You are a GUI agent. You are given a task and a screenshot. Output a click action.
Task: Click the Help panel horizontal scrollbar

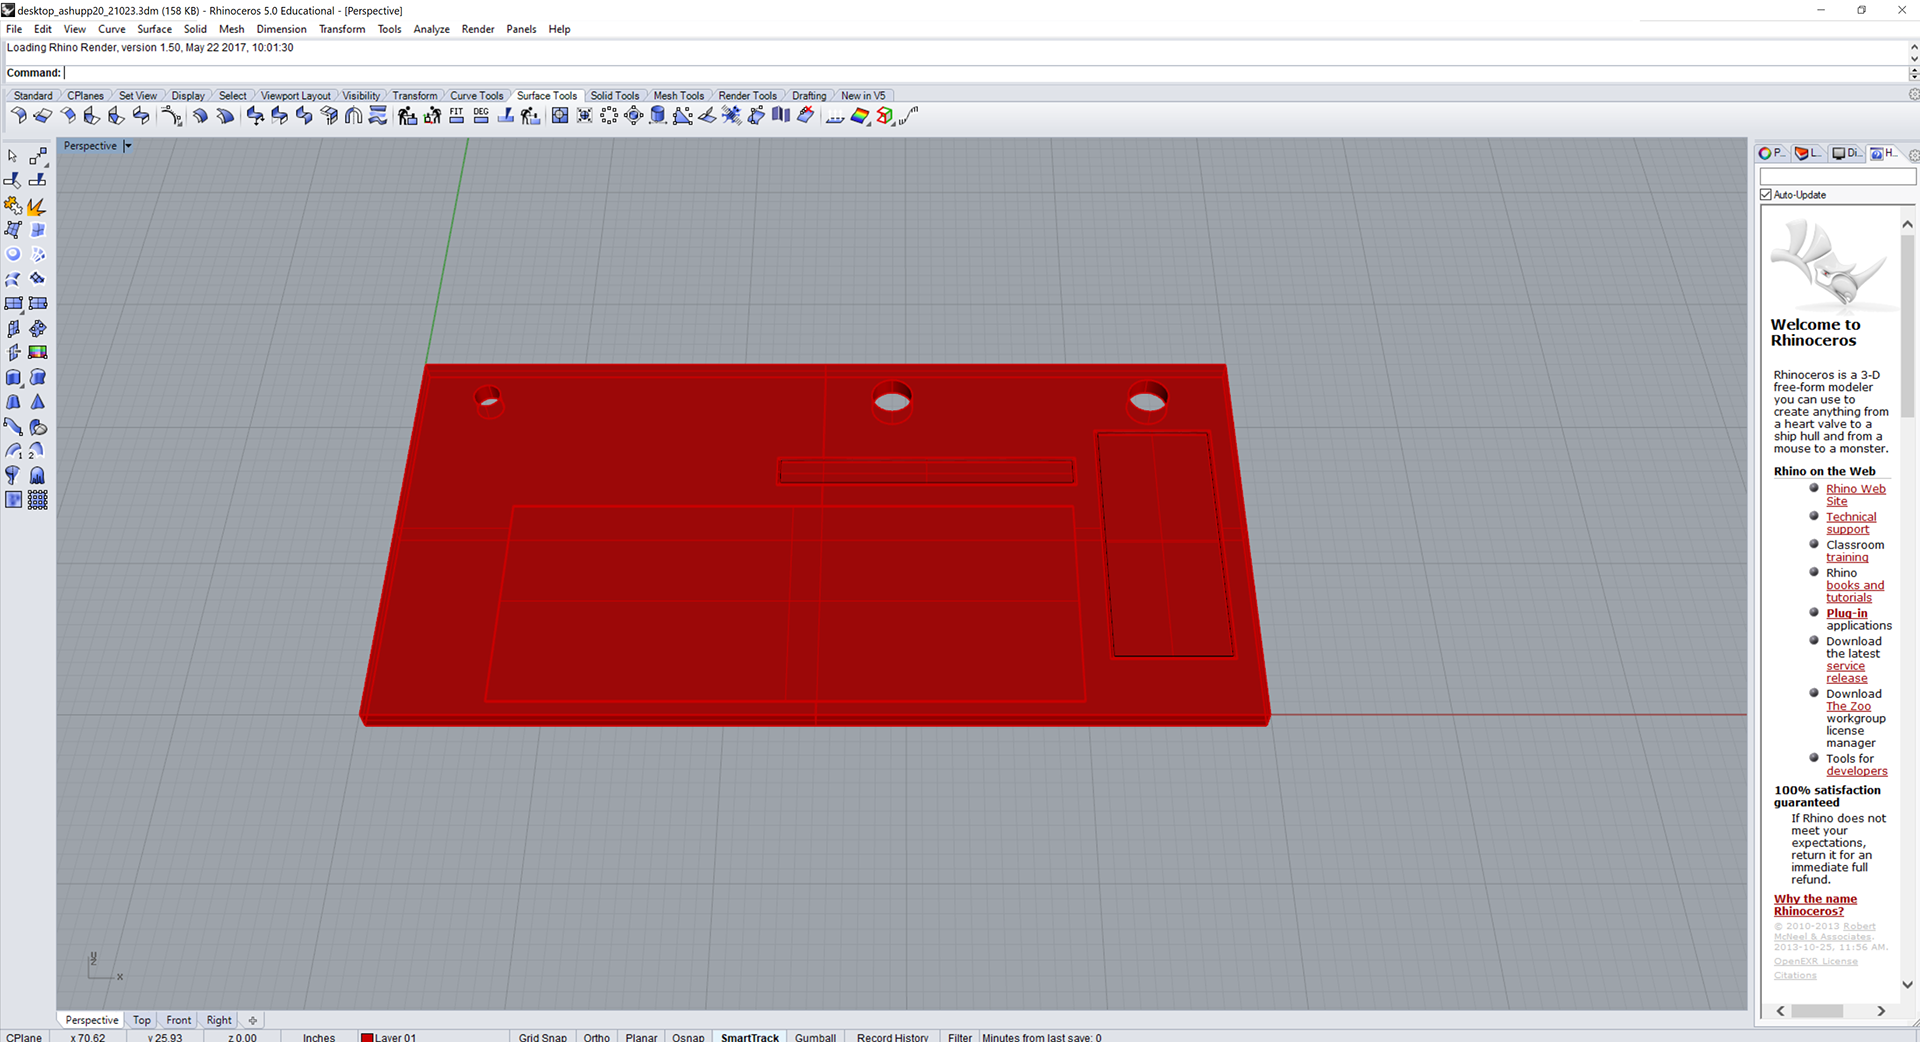point(1830,1011)
